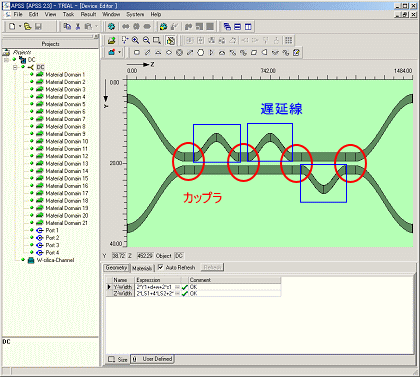Select the arc bend shape tool
The height and width of the screenshot is (377, 420).
click(x=222, y=53)
